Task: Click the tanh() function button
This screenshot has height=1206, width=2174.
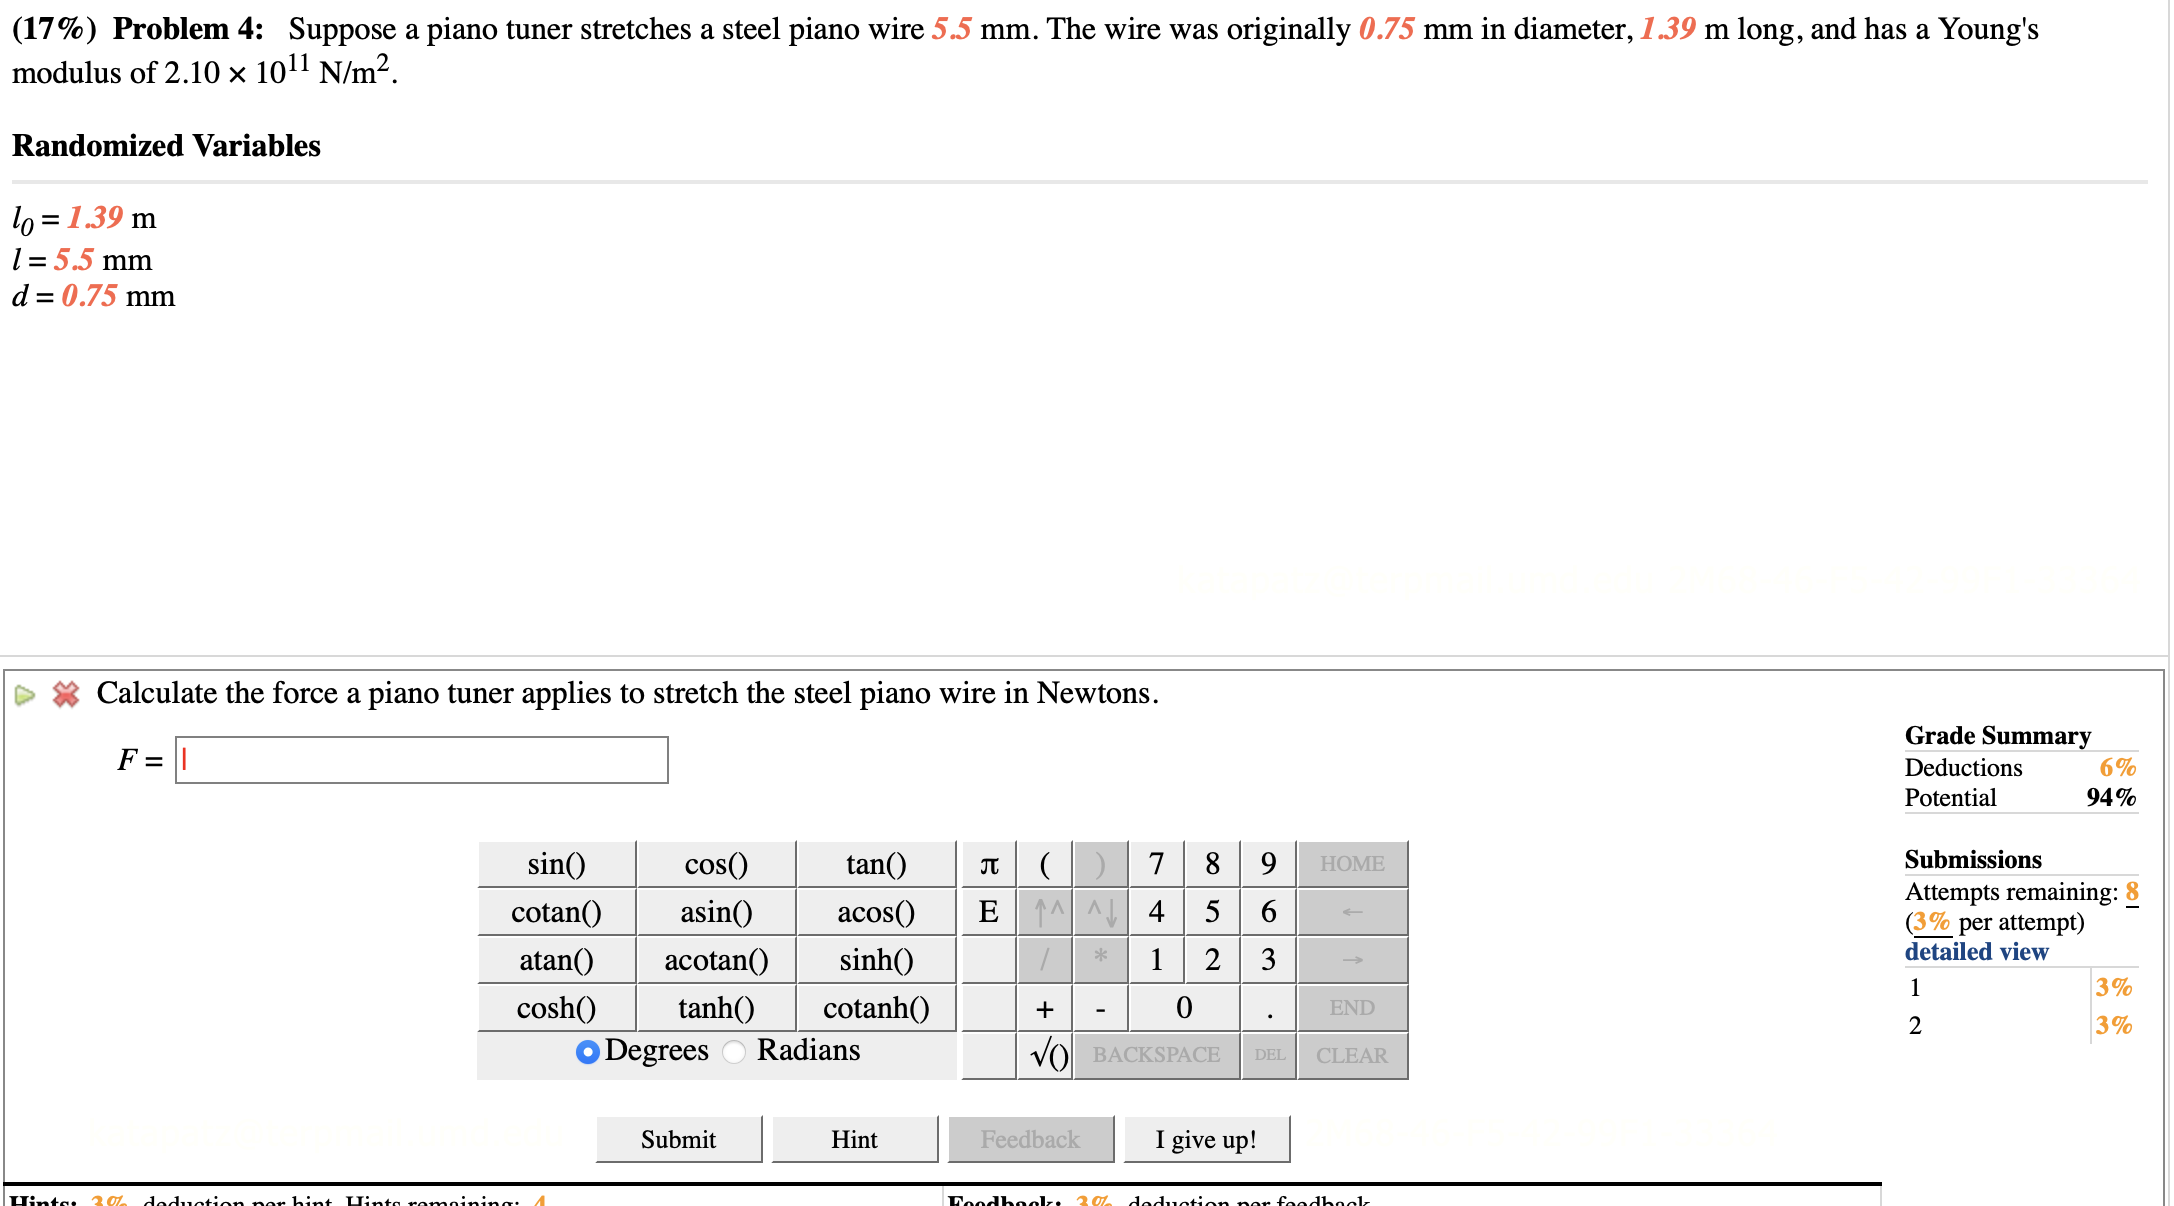Action: (x=715, y=1007)
